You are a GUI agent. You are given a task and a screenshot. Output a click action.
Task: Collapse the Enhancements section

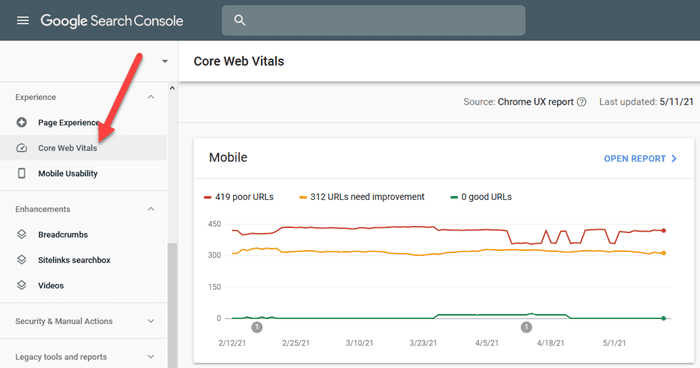(x=151, y=209)
